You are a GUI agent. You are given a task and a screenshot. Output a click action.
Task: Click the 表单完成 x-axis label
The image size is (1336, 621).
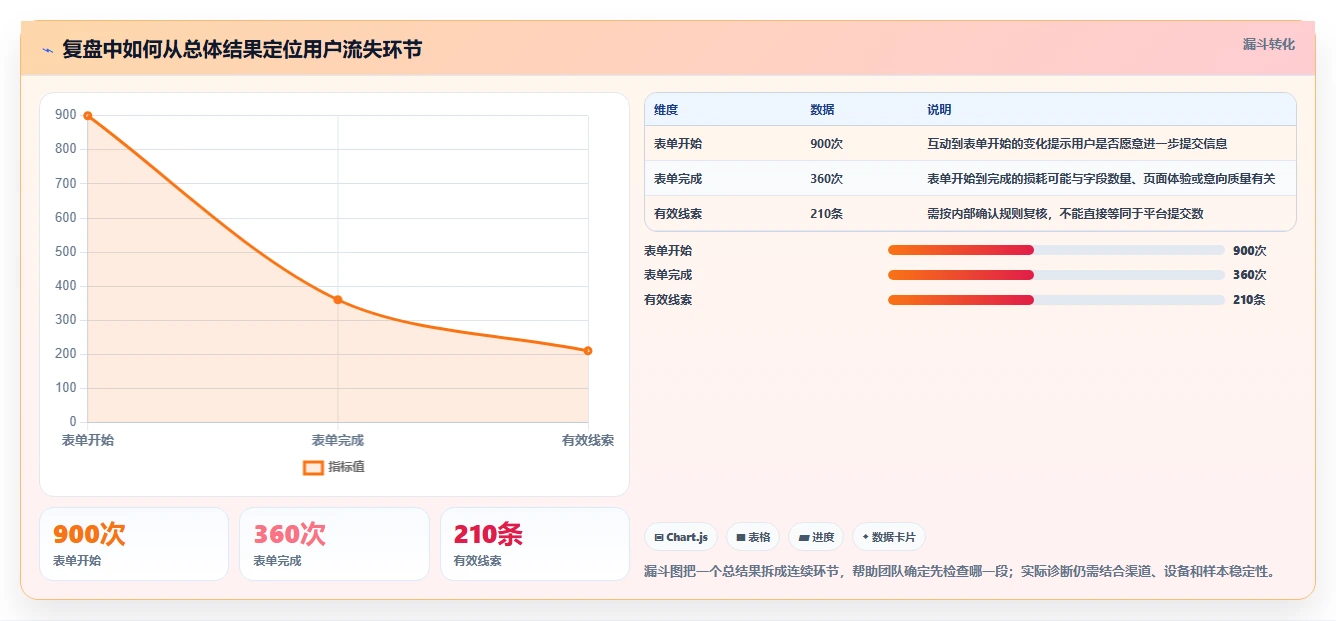338,440
